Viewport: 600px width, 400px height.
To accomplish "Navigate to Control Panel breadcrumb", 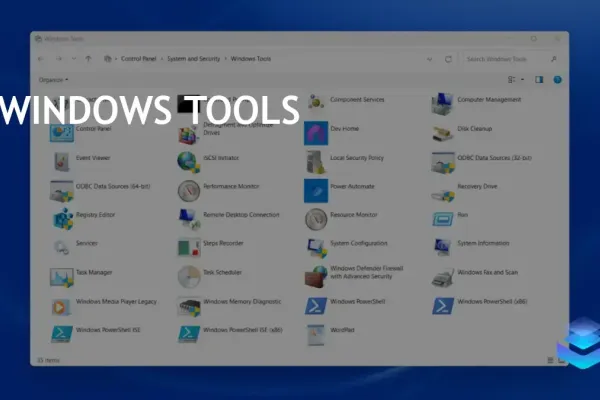I will pyautogui.click(x=139, y=59).
